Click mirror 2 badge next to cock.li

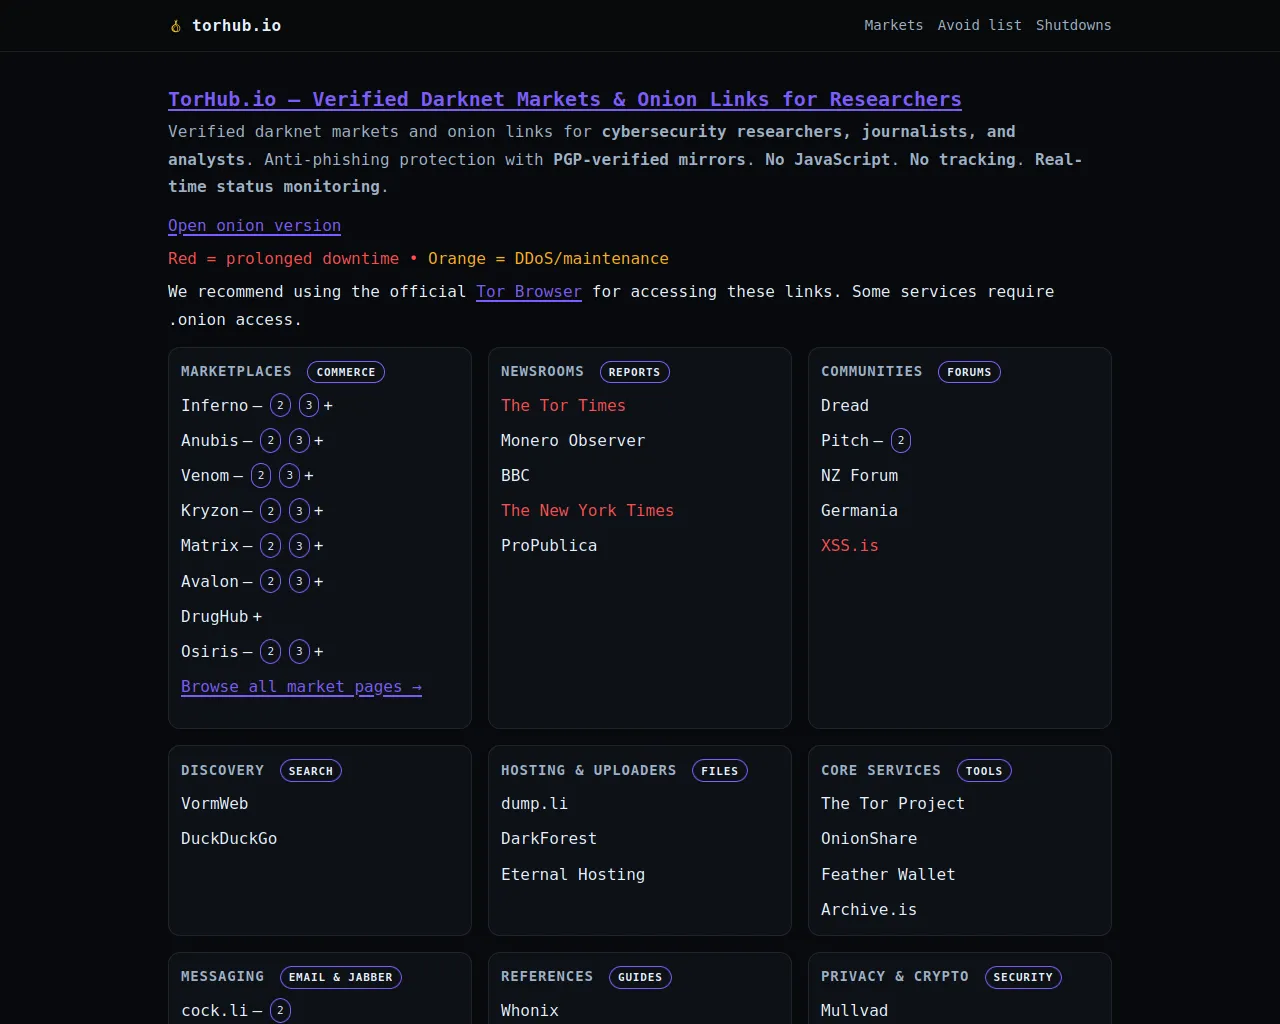point(280,1010)
